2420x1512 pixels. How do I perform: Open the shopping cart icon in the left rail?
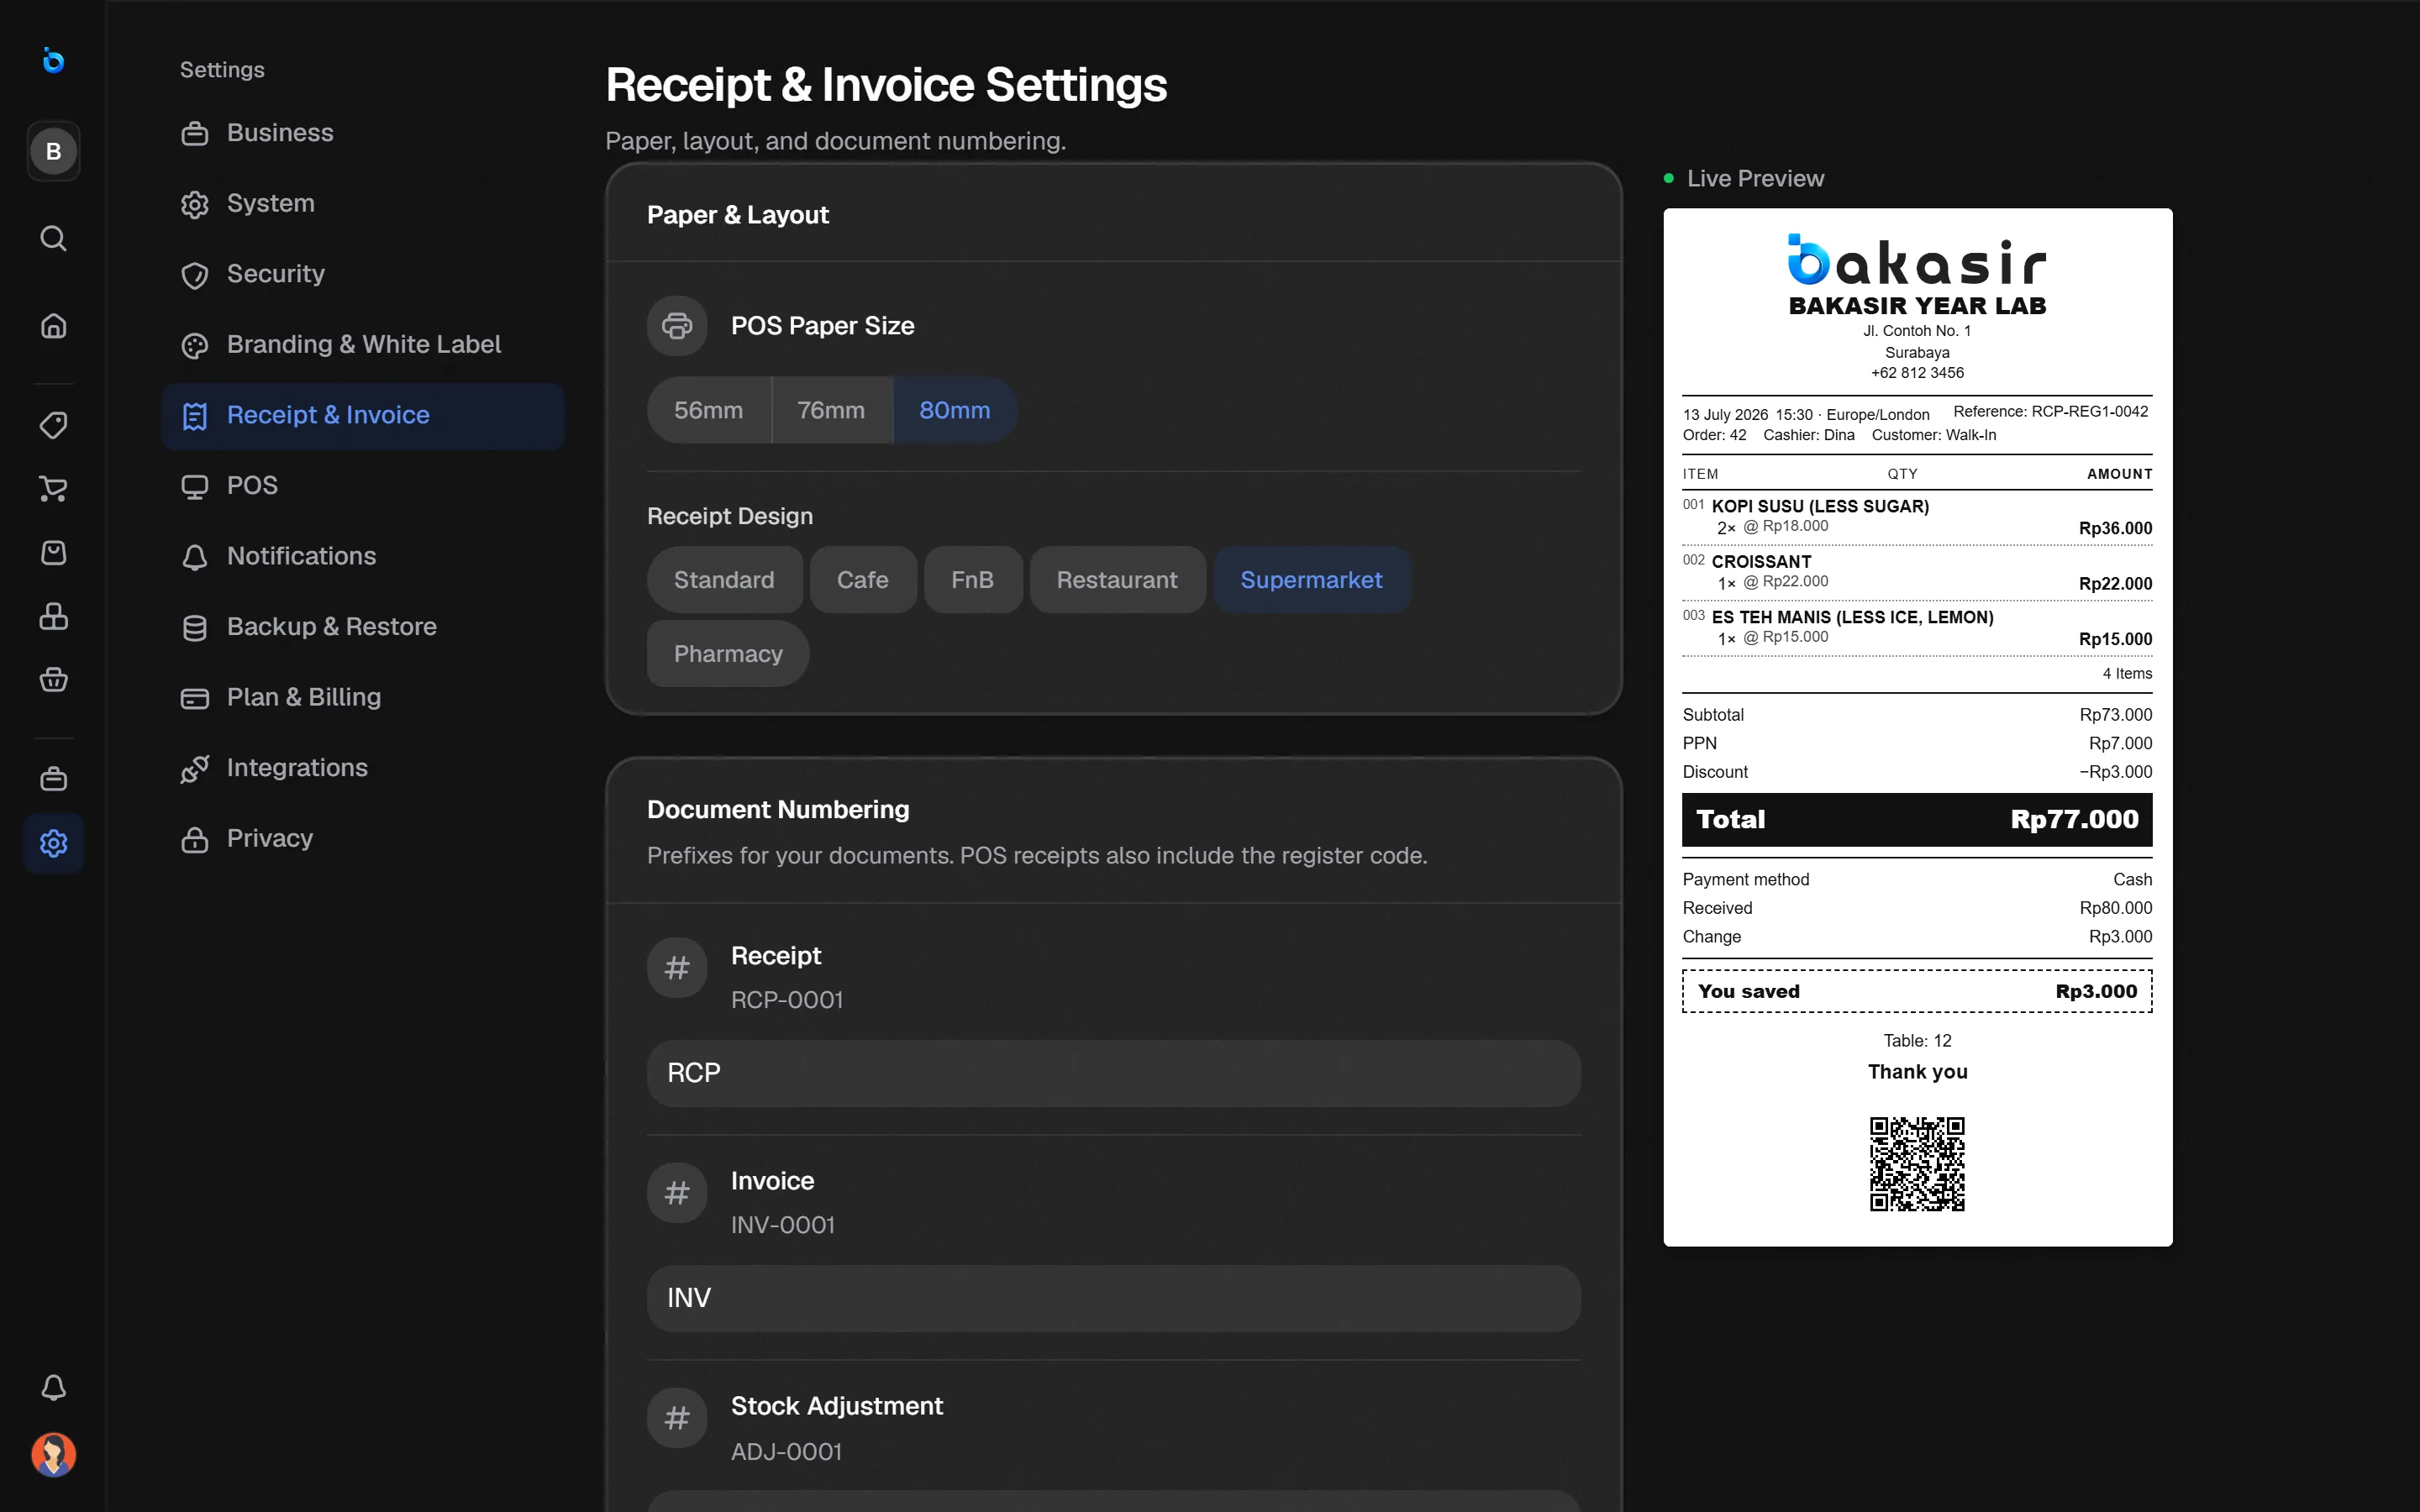[53, 489]
